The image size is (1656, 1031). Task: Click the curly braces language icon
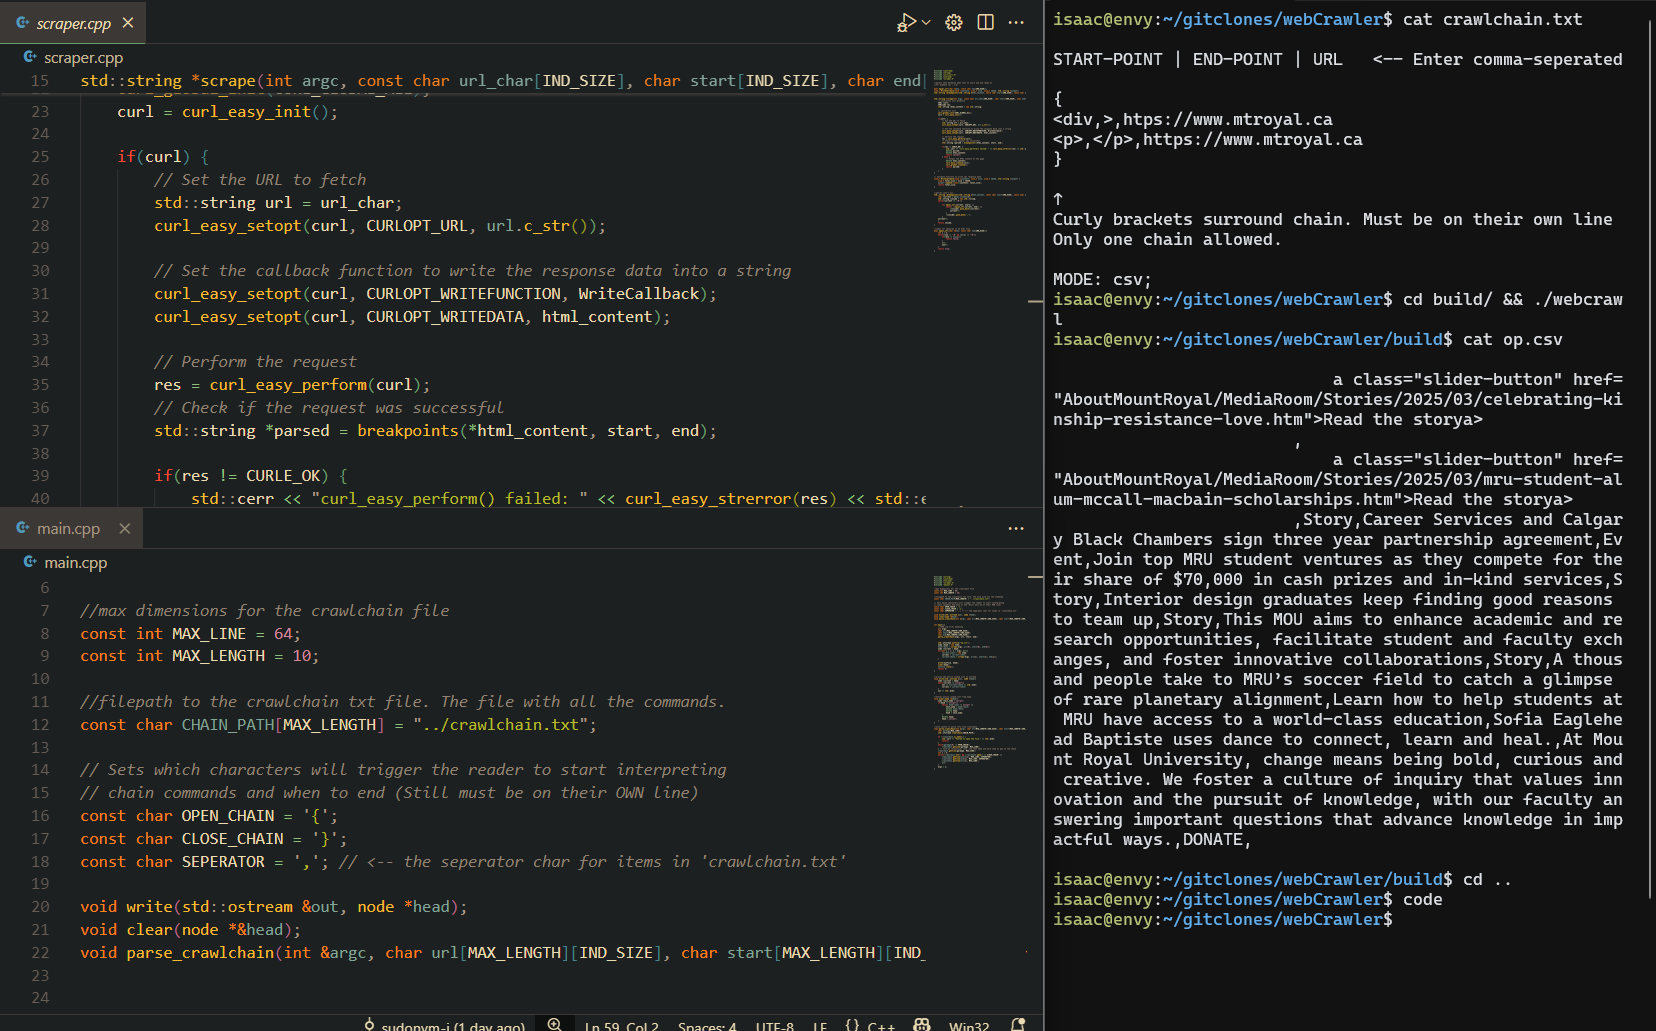[852, 1025]
